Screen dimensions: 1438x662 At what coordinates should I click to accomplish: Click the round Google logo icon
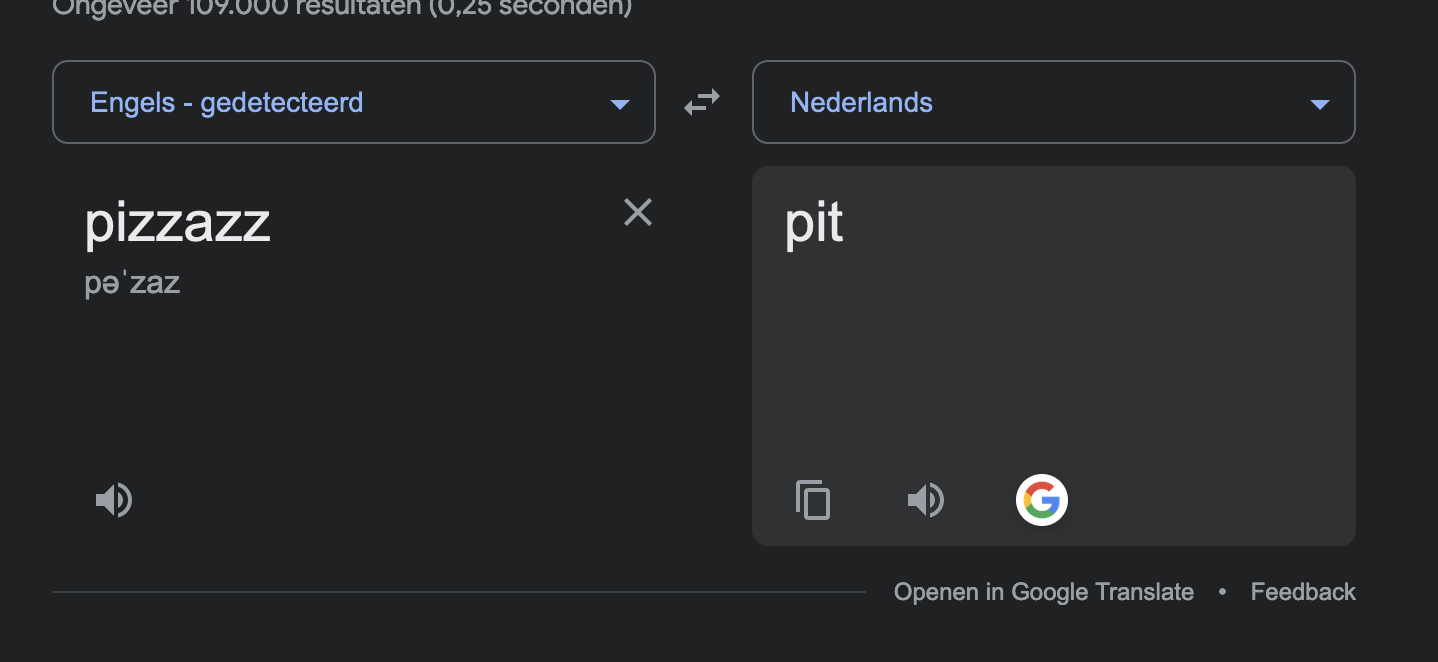coord(1042,500)
